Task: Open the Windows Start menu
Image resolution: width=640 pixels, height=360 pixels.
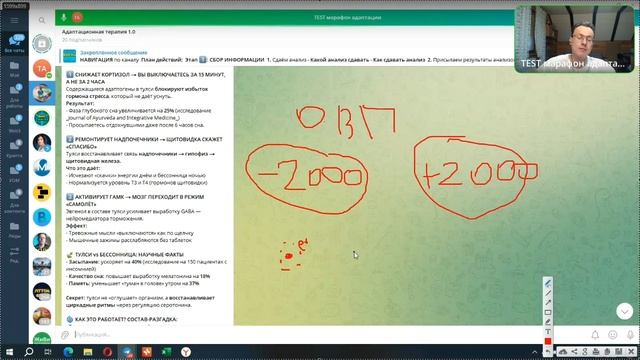Action: click(x=9, y=352)
